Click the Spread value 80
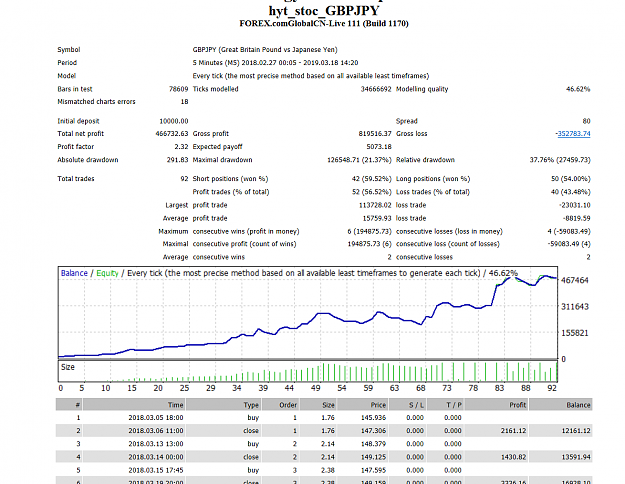This screenshot has height=484, width=625. click(586, 121)
